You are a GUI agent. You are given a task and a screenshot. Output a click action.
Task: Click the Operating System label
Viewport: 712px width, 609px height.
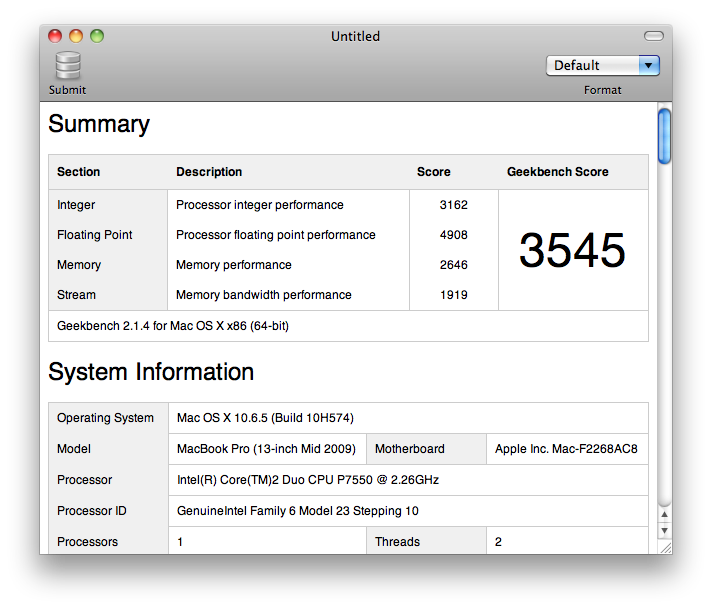(105, 418)
